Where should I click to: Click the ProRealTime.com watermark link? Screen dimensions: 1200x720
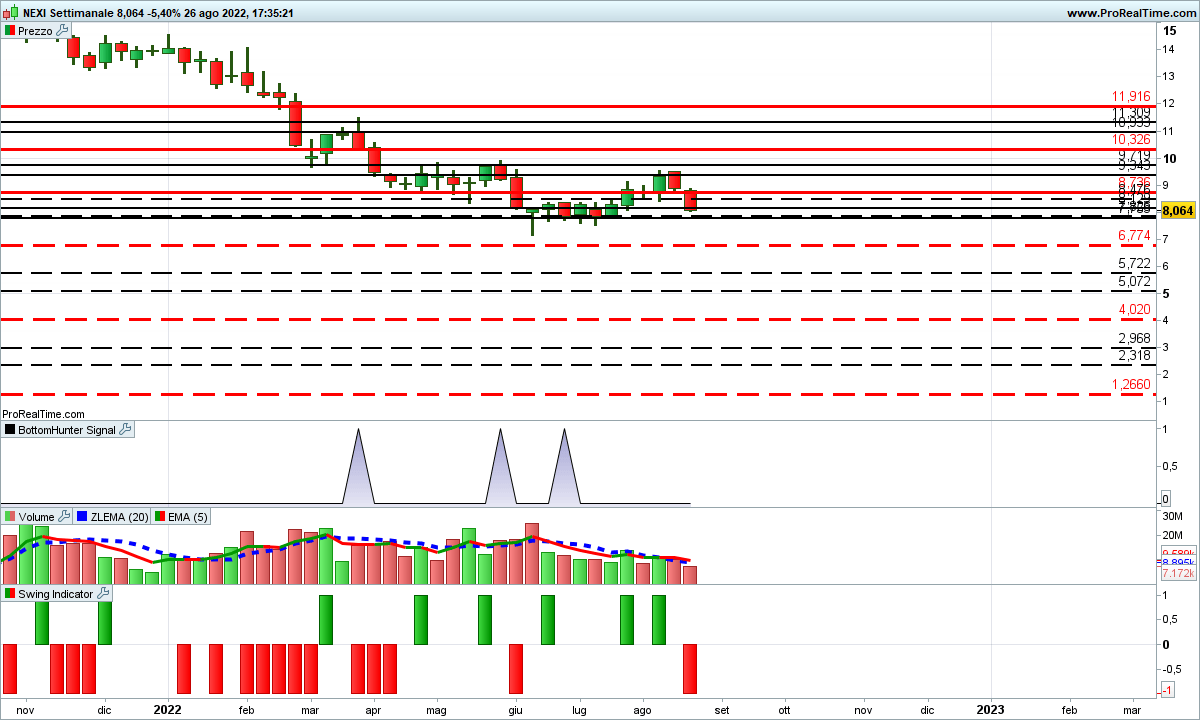(43, 413)
